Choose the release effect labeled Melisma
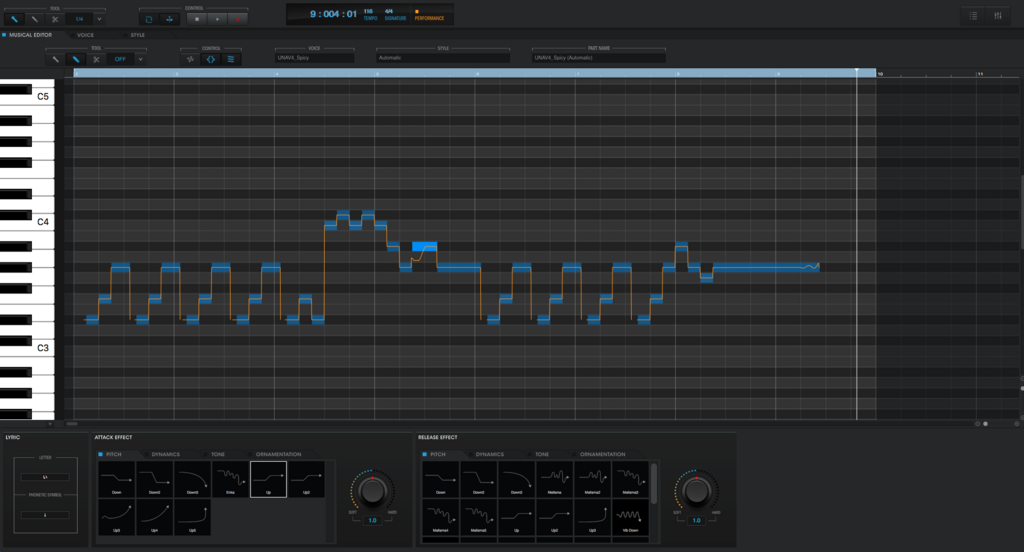 (x=554, y=479)
